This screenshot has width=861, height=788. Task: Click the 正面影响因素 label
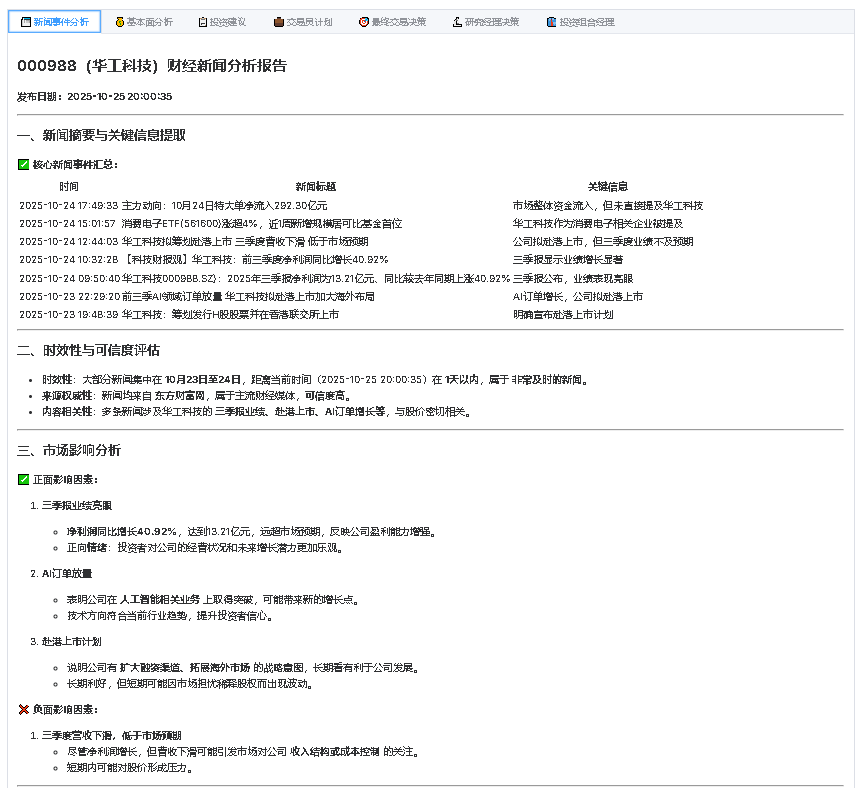(x=58, y=479)
